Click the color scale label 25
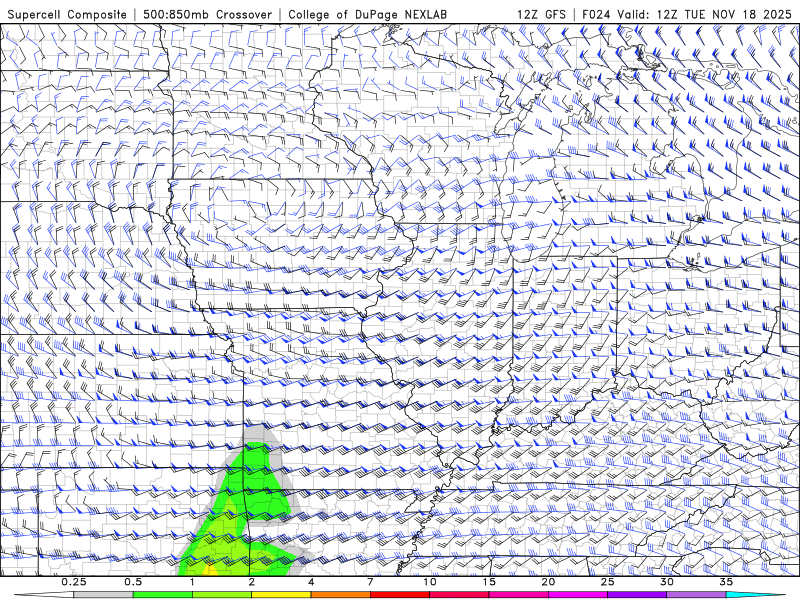800x600 pixels. pos(607,582)
